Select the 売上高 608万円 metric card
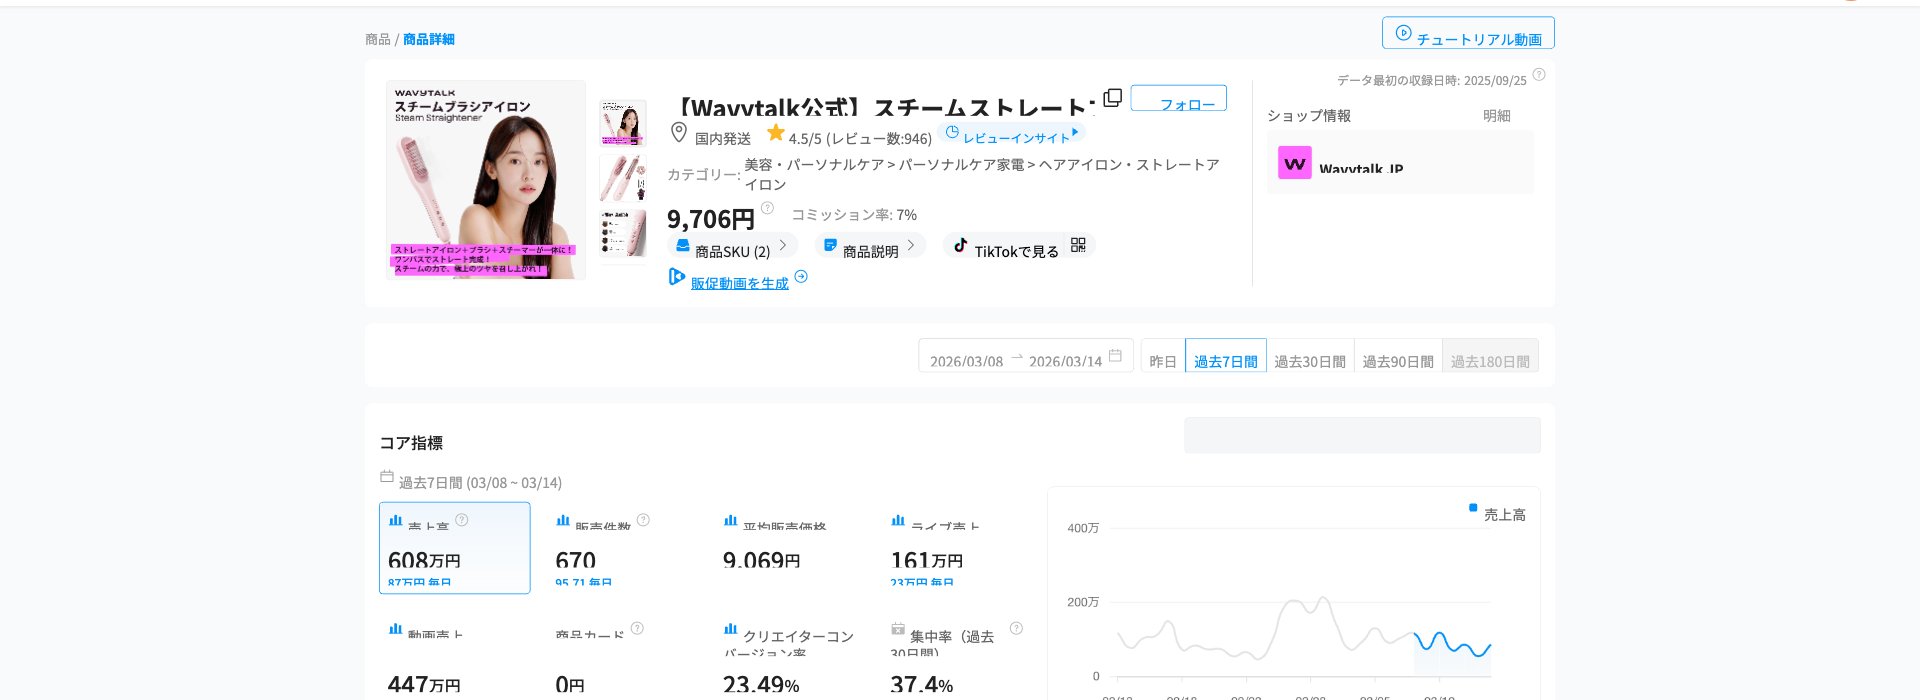This screenshot has height=700, width=1920. (x=455, y=548)
